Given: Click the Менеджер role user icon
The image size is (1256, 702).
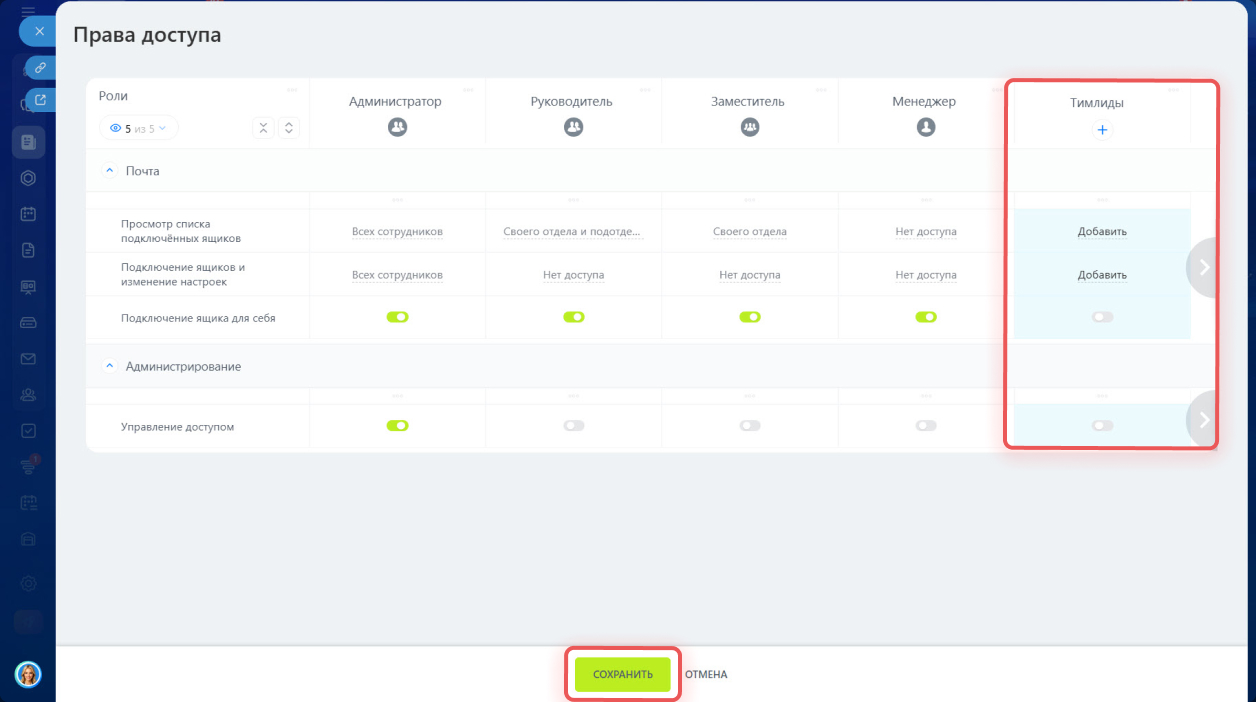Looking at the screenshot, I should click(x=926, y=127).
